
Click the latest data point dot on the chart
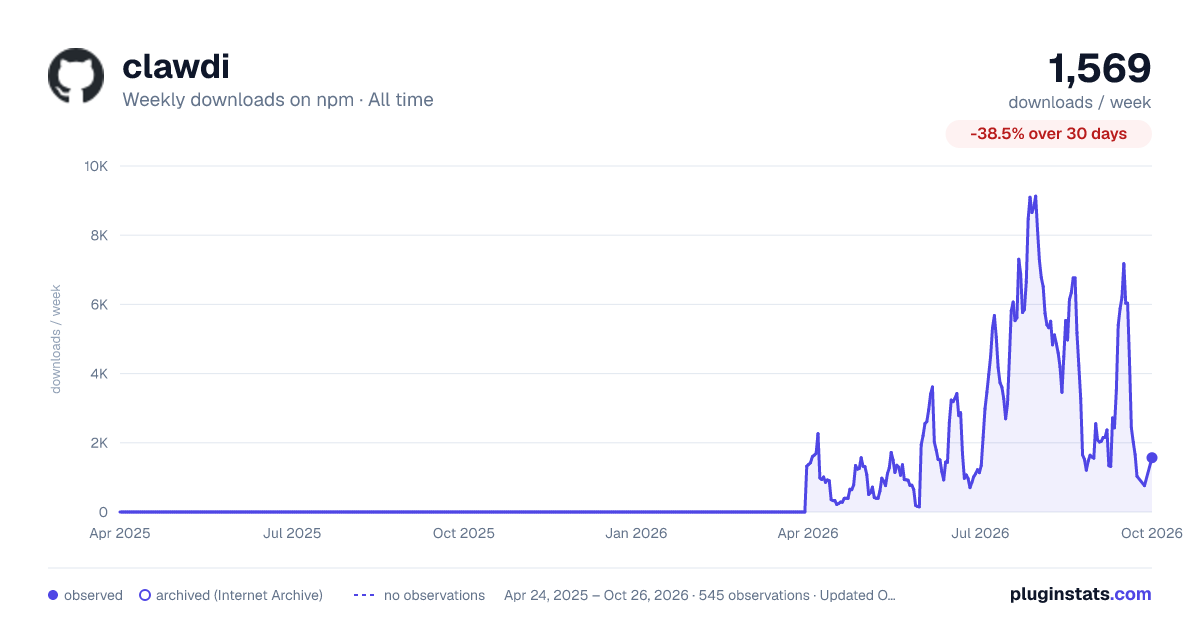1152,457
